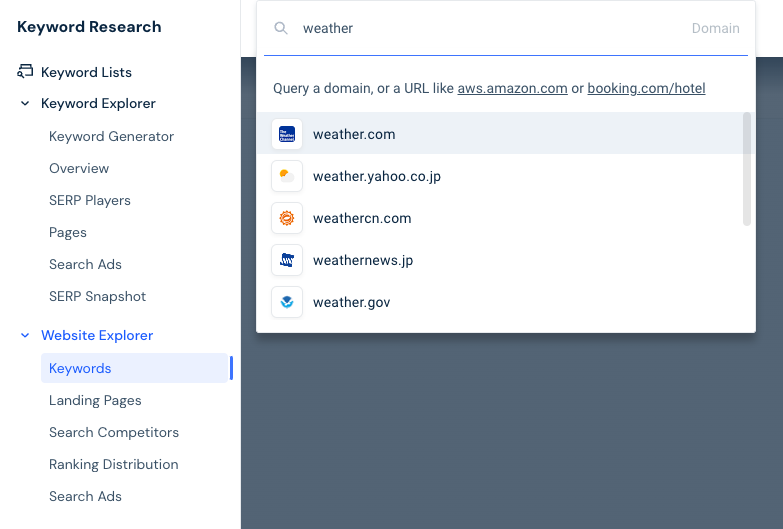Image resolution: width=783 pixels, height=529 pixels.
Task: Open the Domain type selector
Action: [x=715, y=28]
